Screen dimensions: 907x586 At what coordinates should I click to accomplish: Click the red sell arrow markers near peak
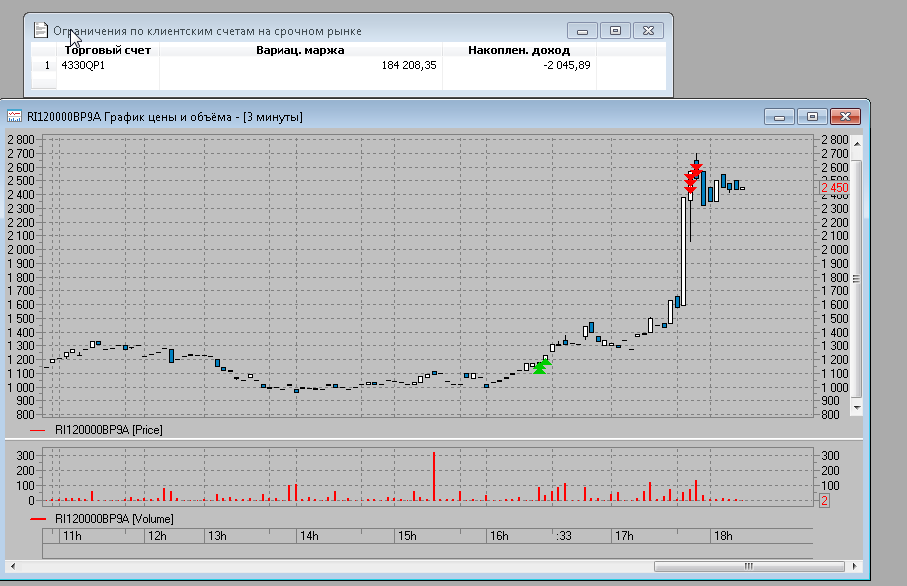(x=691, y=177)
